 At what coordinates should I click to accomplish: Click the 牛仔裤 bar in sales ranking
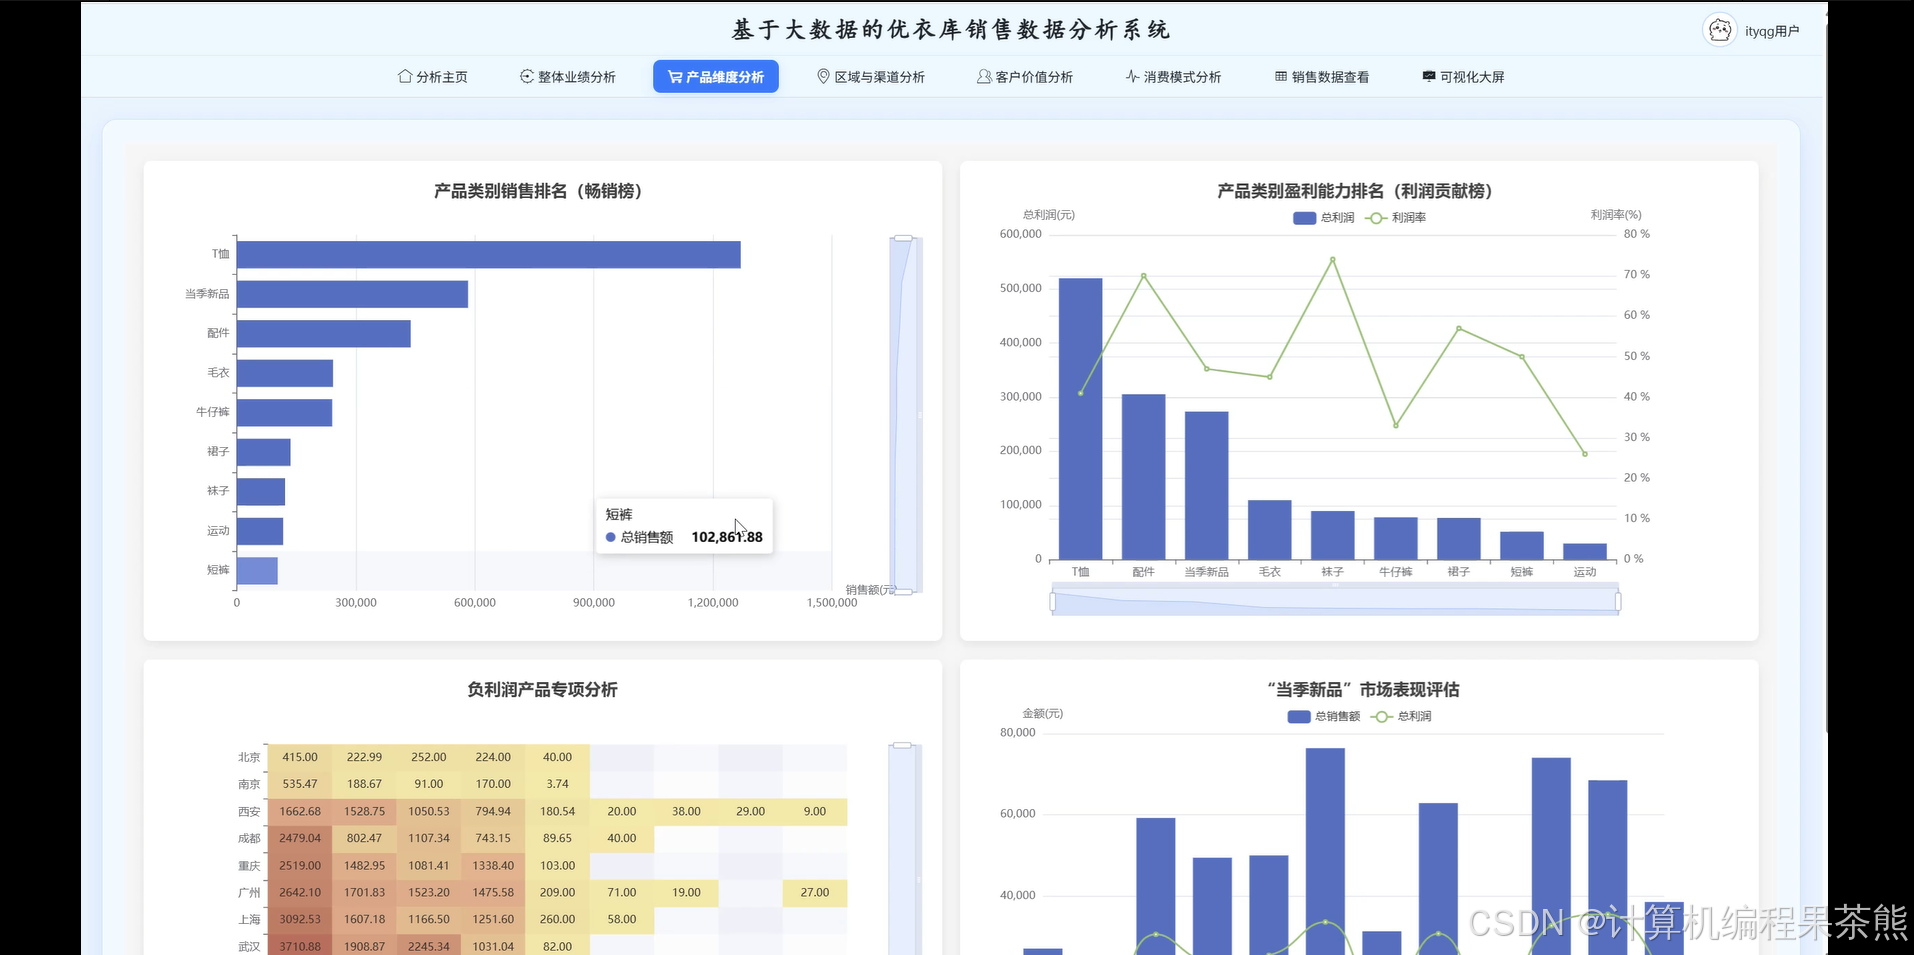[284, 413]
